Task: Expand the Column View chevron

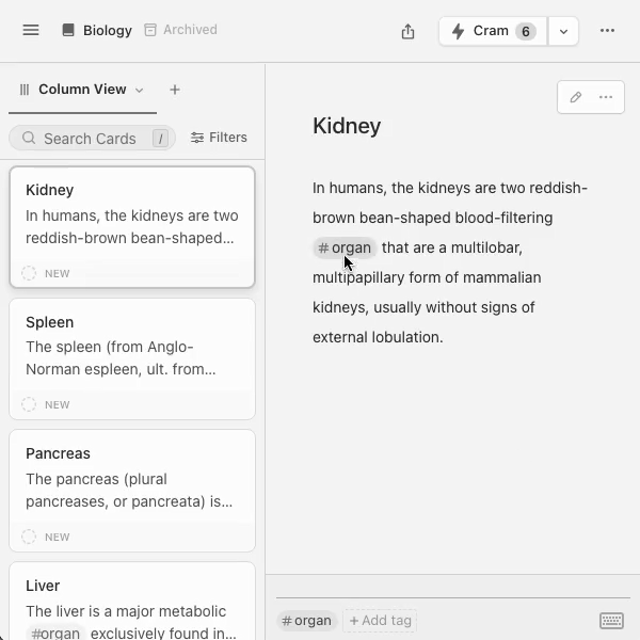Action: 139,90
